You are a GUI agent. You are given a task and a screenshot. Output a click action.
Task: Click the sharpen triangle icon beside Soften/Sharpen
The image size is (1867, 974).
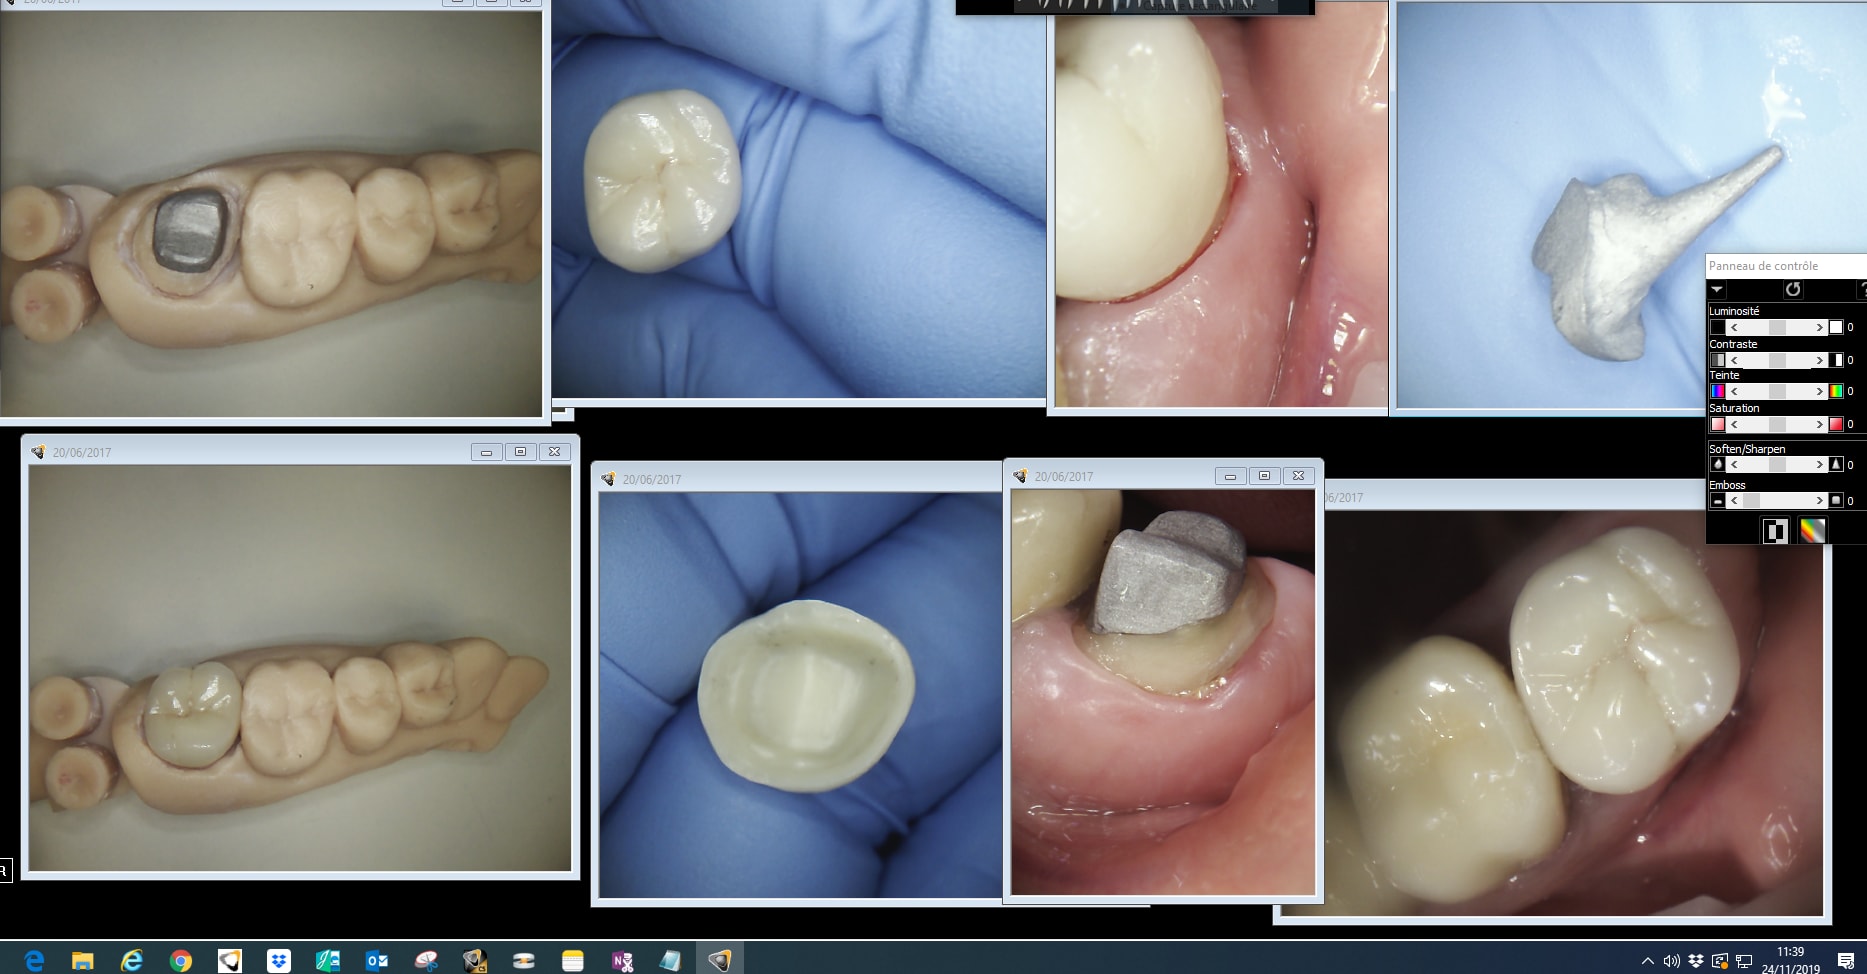[x=1836, y=465]
